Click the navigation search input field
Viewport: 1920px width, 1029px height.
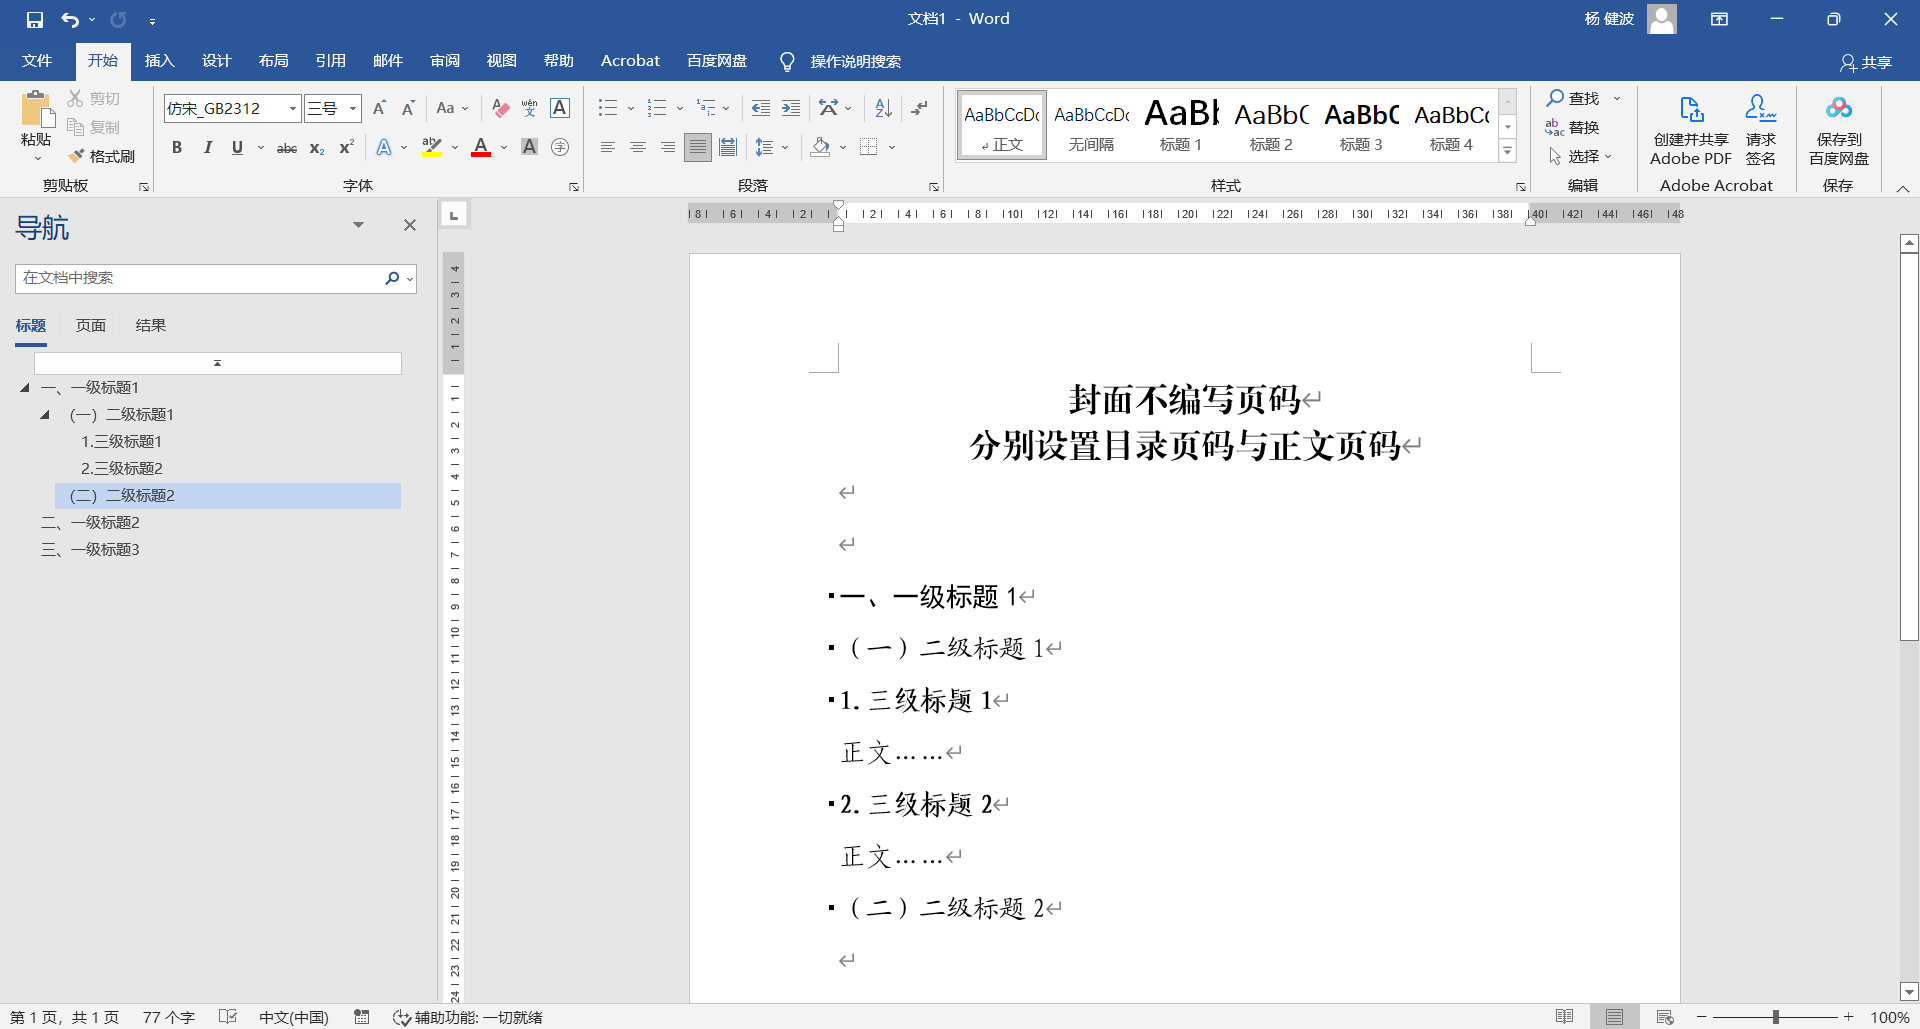click(x=200, y=278)
